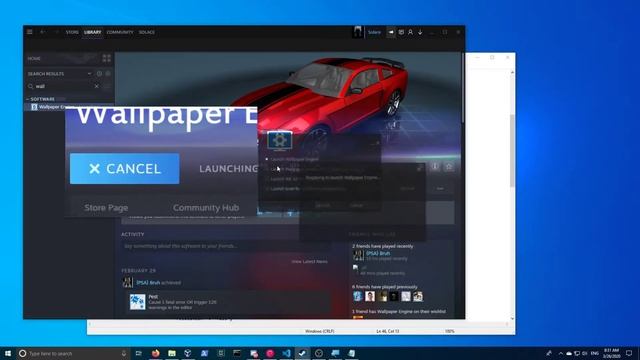Click the search field containing 'wall'
640x360 pixels.
click(x=63, y=86)
